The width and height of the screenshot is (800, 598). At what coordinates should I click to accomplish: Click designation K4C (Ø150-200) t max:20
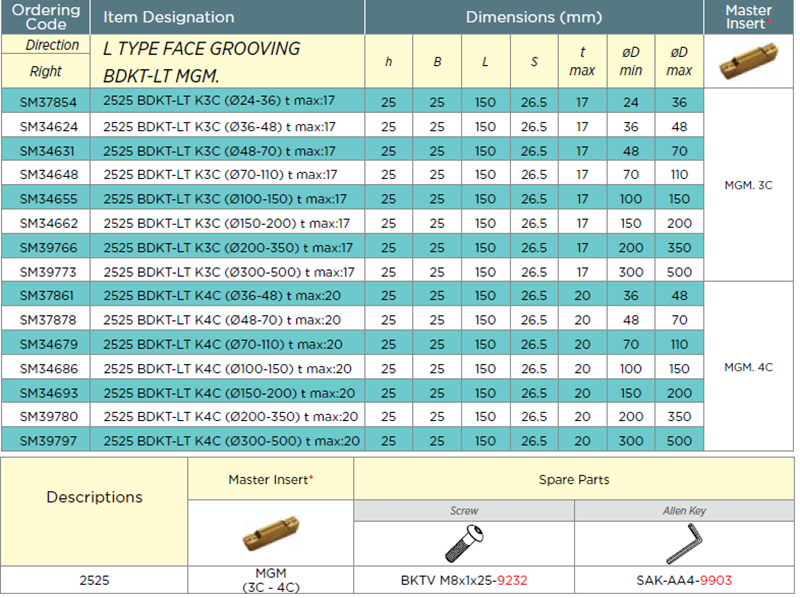pyautogui.click(x=229, y=393)
